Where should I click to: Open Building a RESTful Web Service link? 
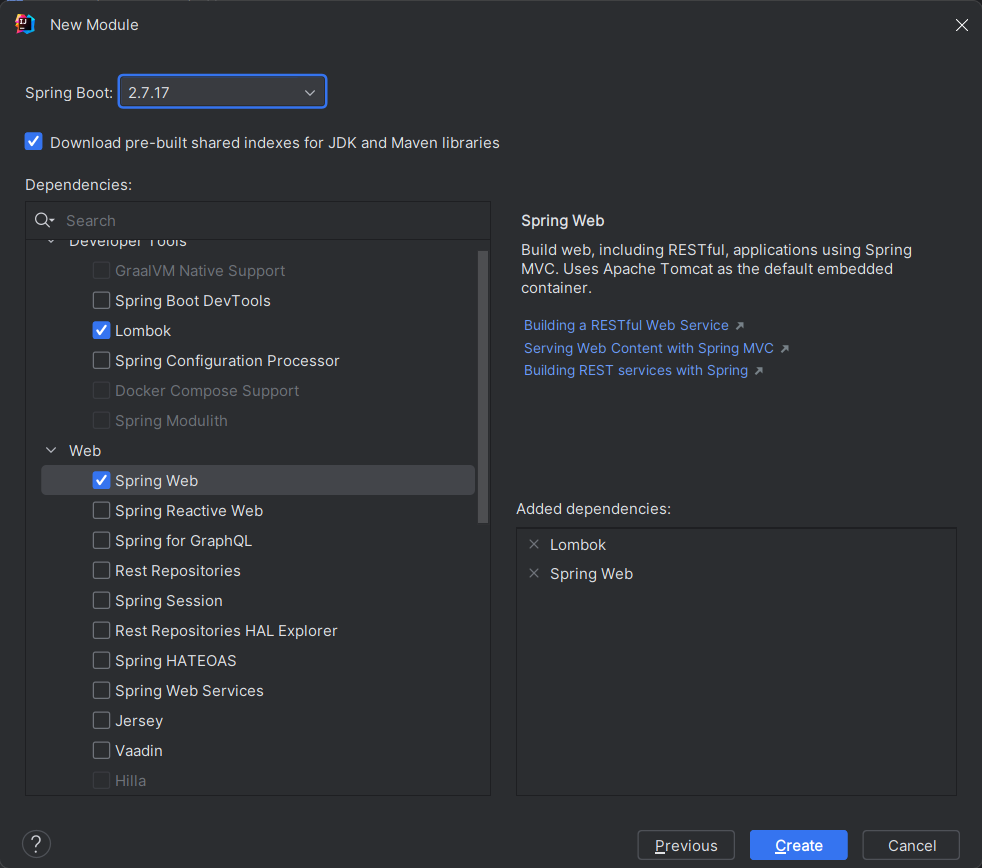tap(626, 326)
